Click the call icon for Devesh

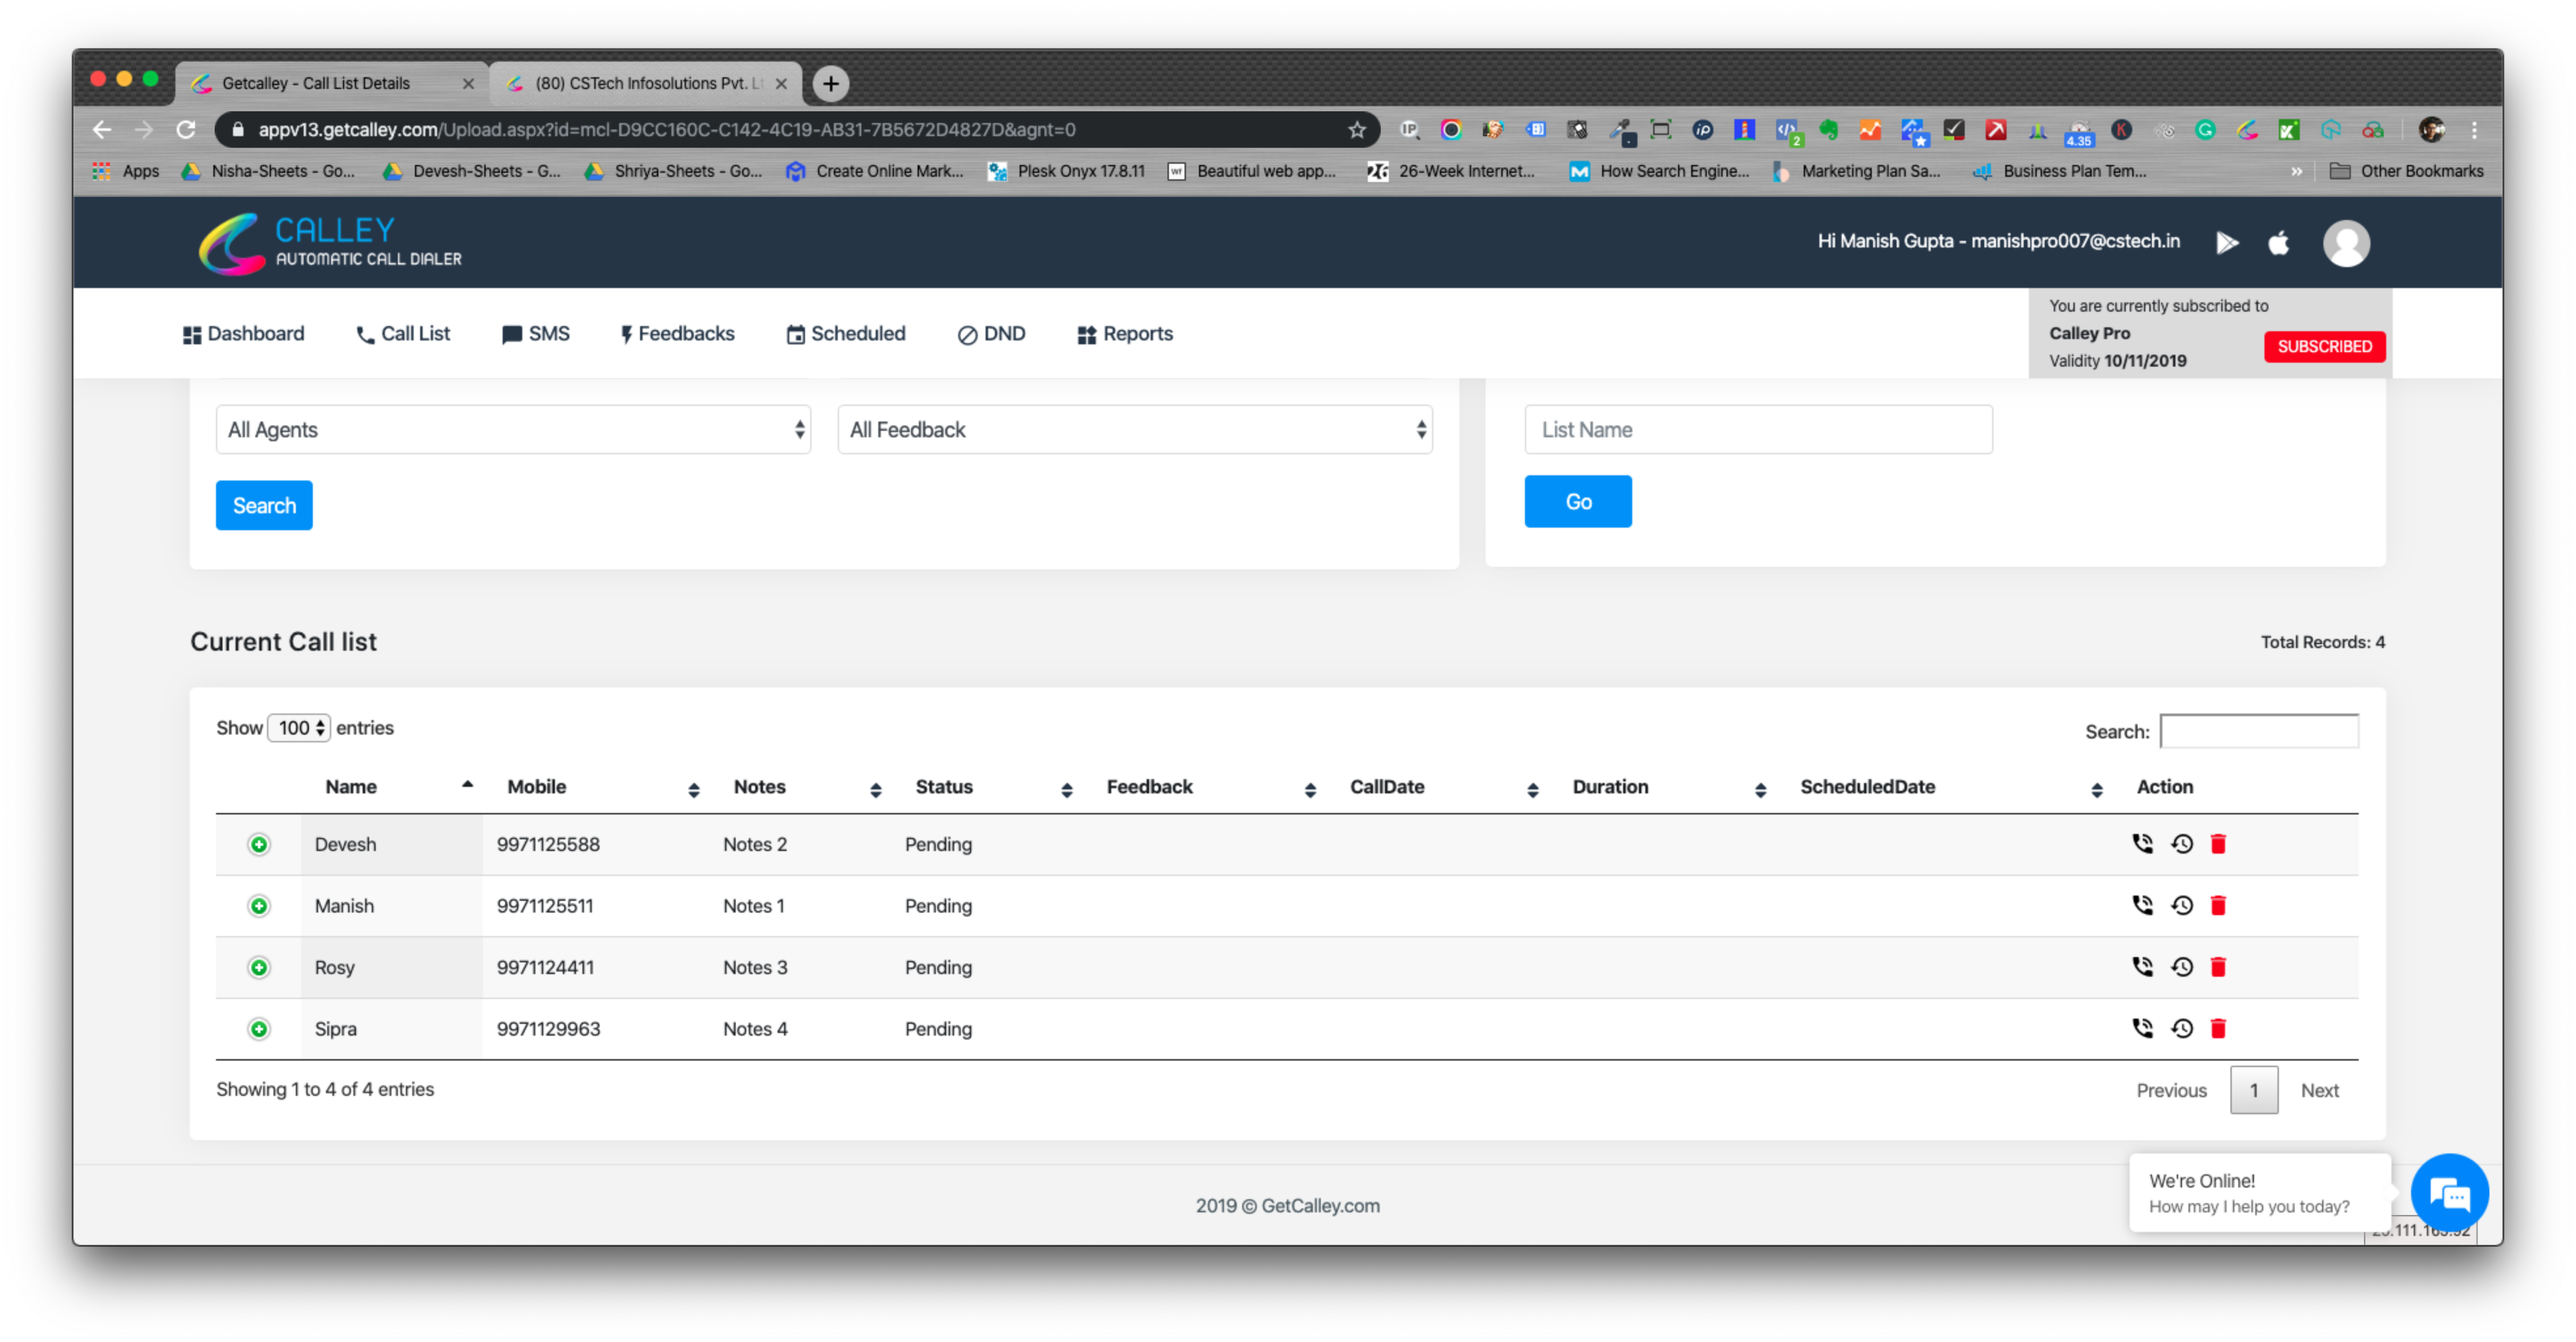pos(2142,844)
